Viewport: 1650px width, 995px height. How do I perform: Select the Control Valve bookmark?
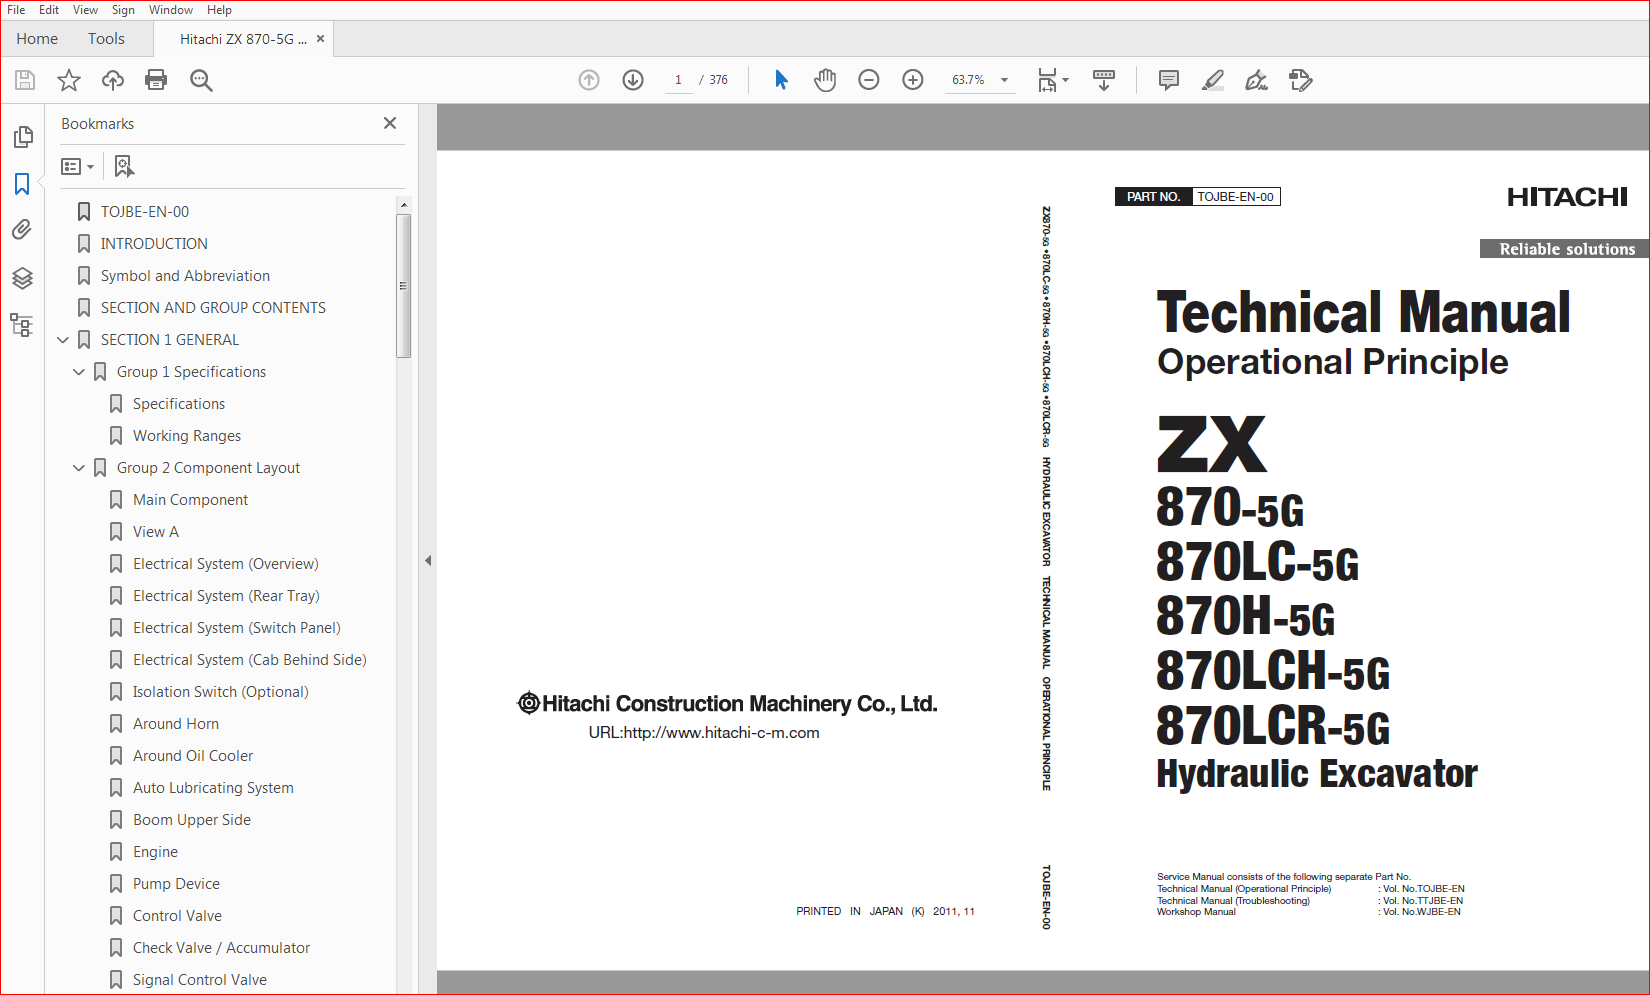[177, 916]
